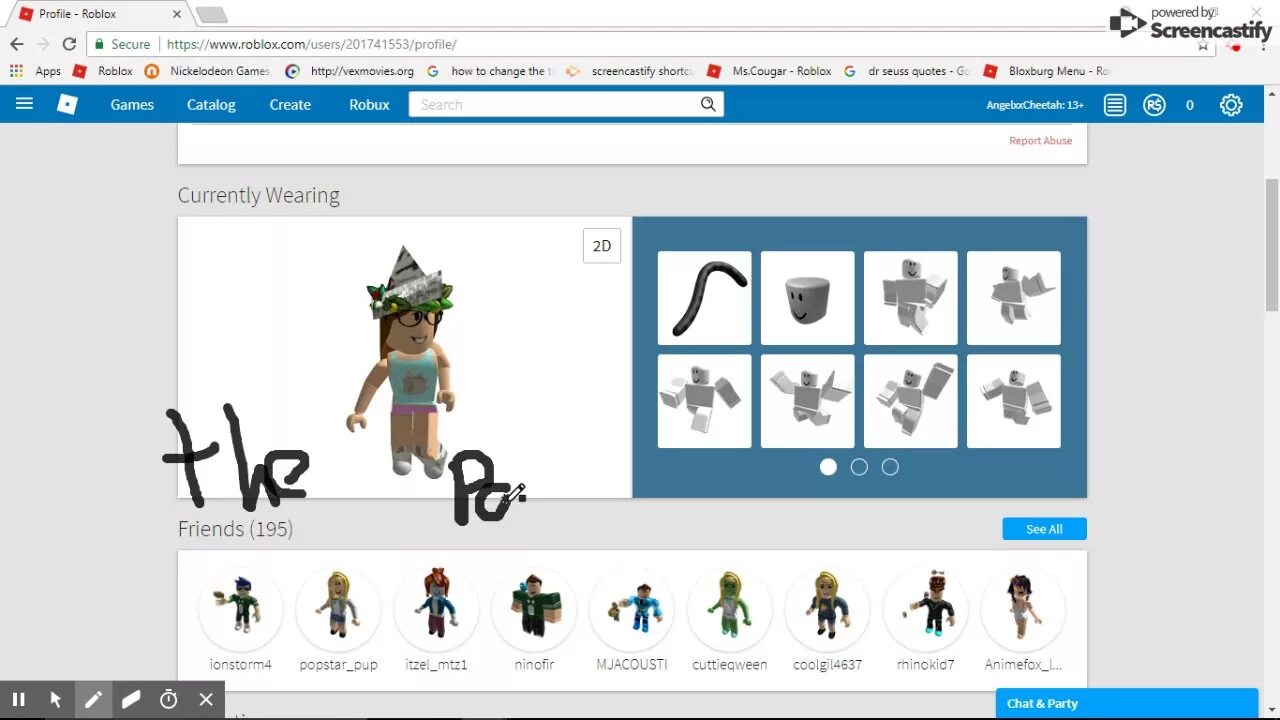The width and height of the screenshot is (1280, 720).
Task: Open the Games nav item
Action: [132, 104]
